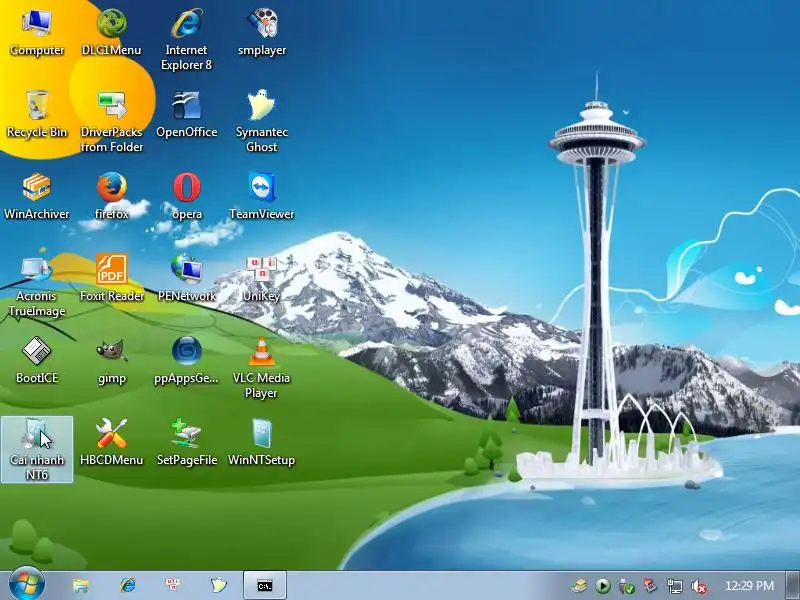Screen dimensions: 800x600
Task: Open the Computer desktop icon
Action: [37, 32]
